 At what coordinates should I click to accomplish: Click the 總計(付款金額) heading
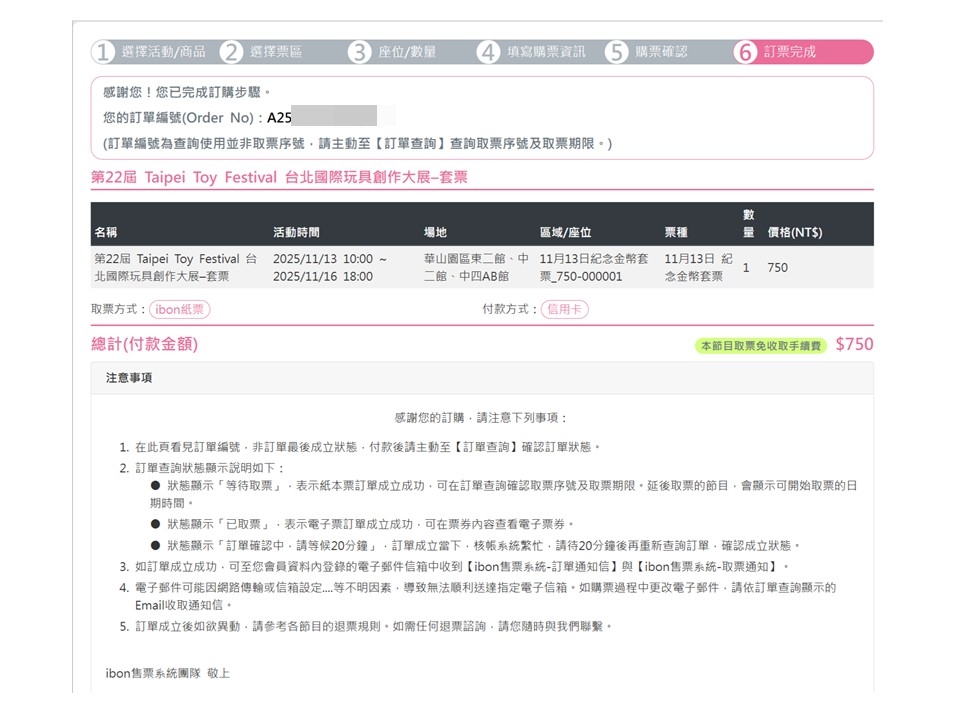pyautogui.click(x=144, y=344)
